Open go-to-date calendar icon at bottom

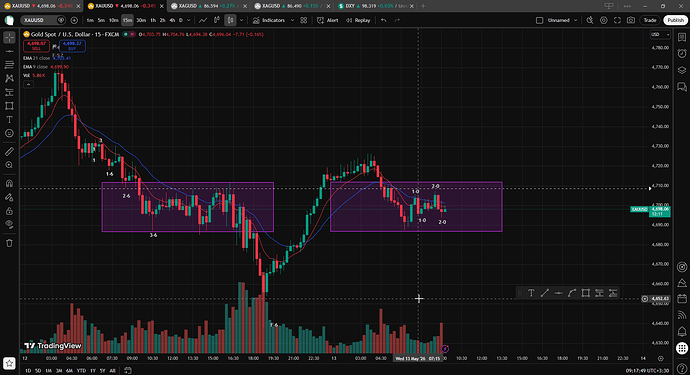click(128, 371)
